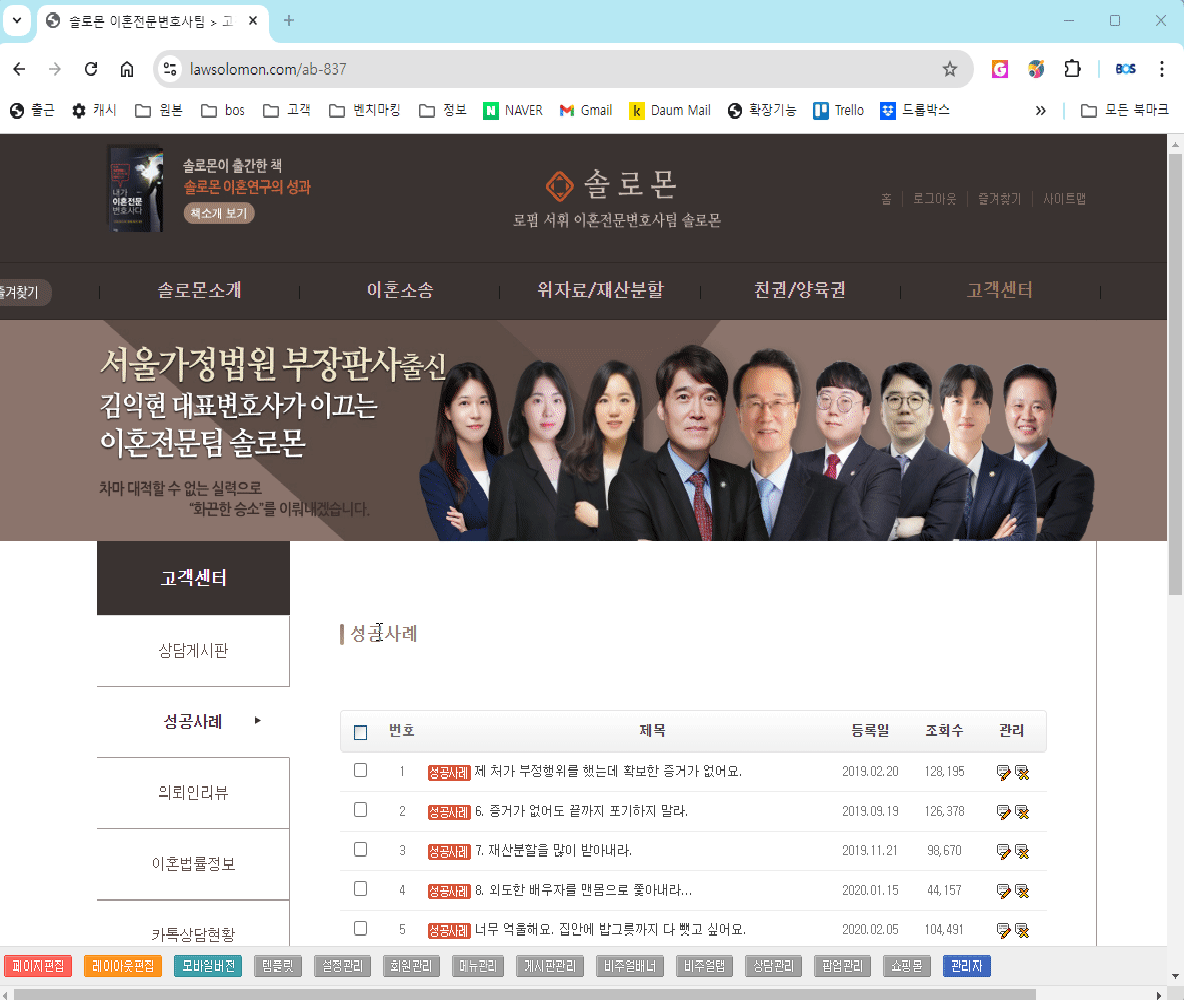Open the Chrome extensions puzzle icon
This screenshot has height=1000, width=1184.
(x=1072, y=69)
